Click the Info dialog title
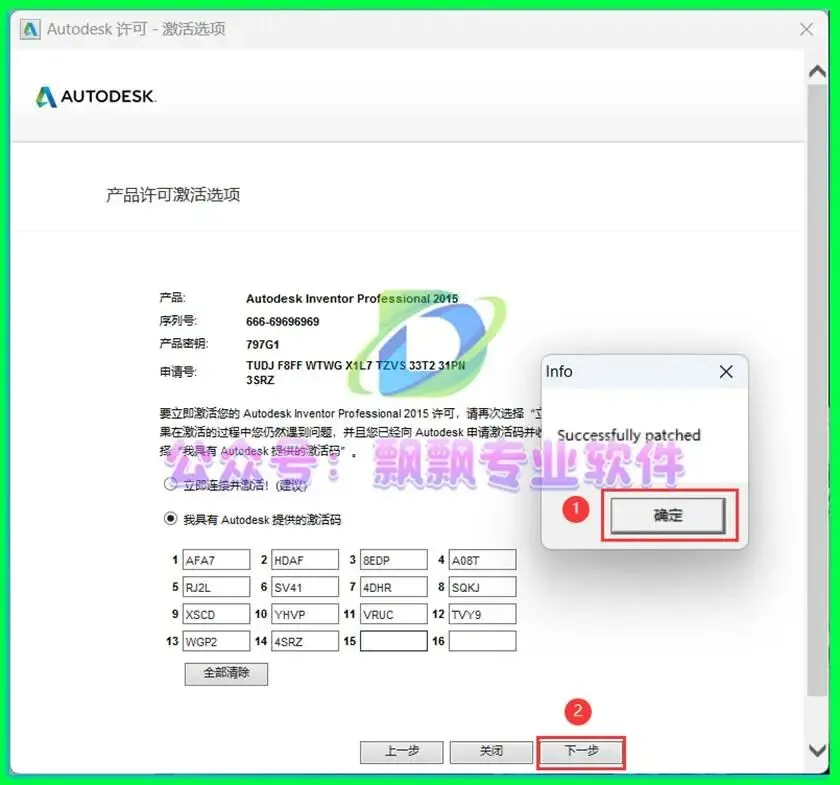Image resolution: width=840 pixels, height=785 pixels. 559,371
